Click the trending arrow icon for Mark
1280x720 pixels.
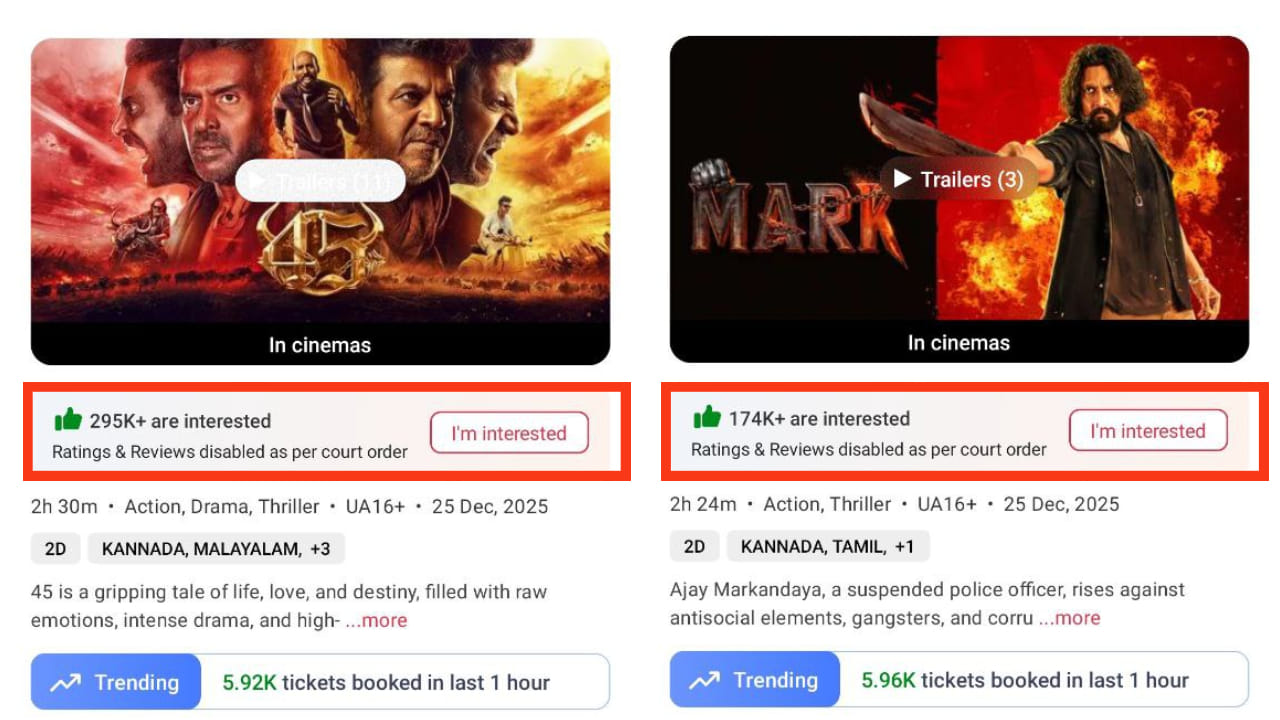pos(705,681)
